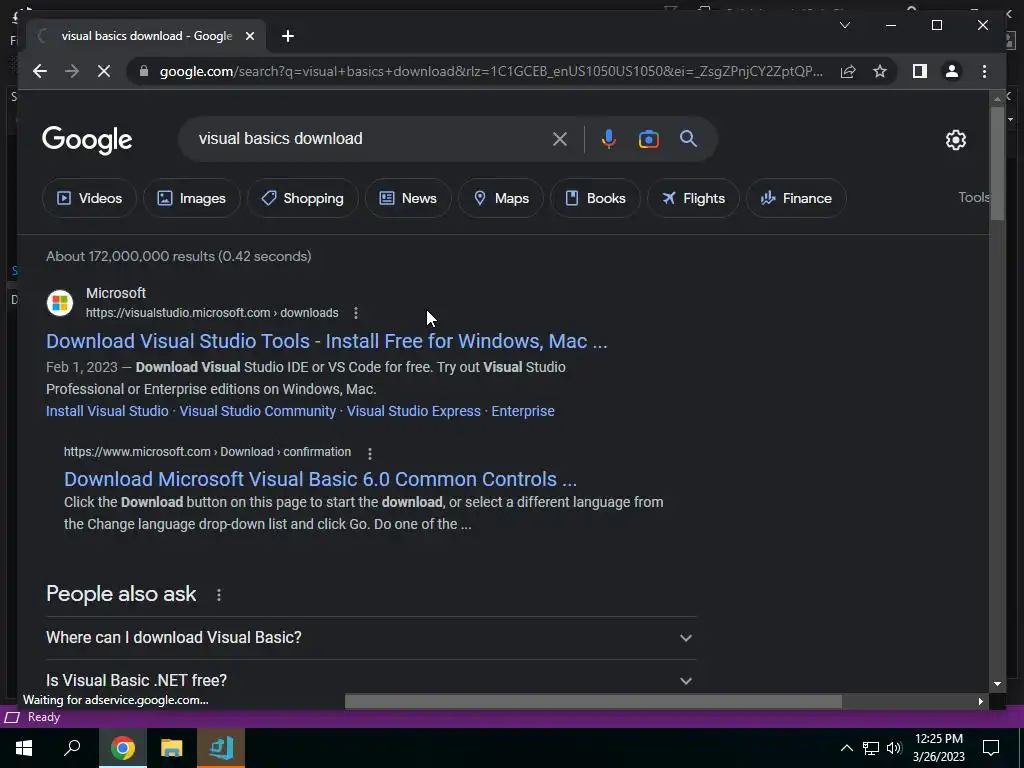The height and width of the screenshot is (768, 1024).
Task: Show hidden system tray icons
Action: pos(846,748)
